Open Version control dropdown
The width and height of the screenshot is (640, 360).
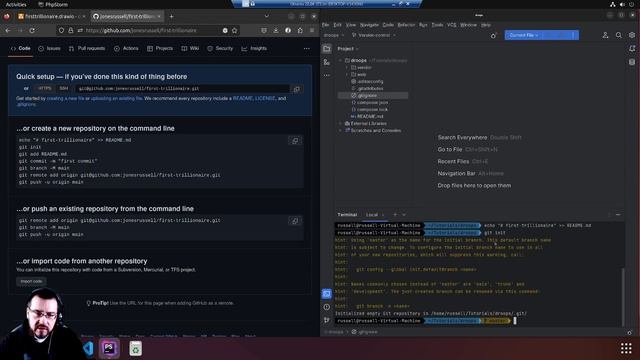pyautogui.click(x=374, y=36)
